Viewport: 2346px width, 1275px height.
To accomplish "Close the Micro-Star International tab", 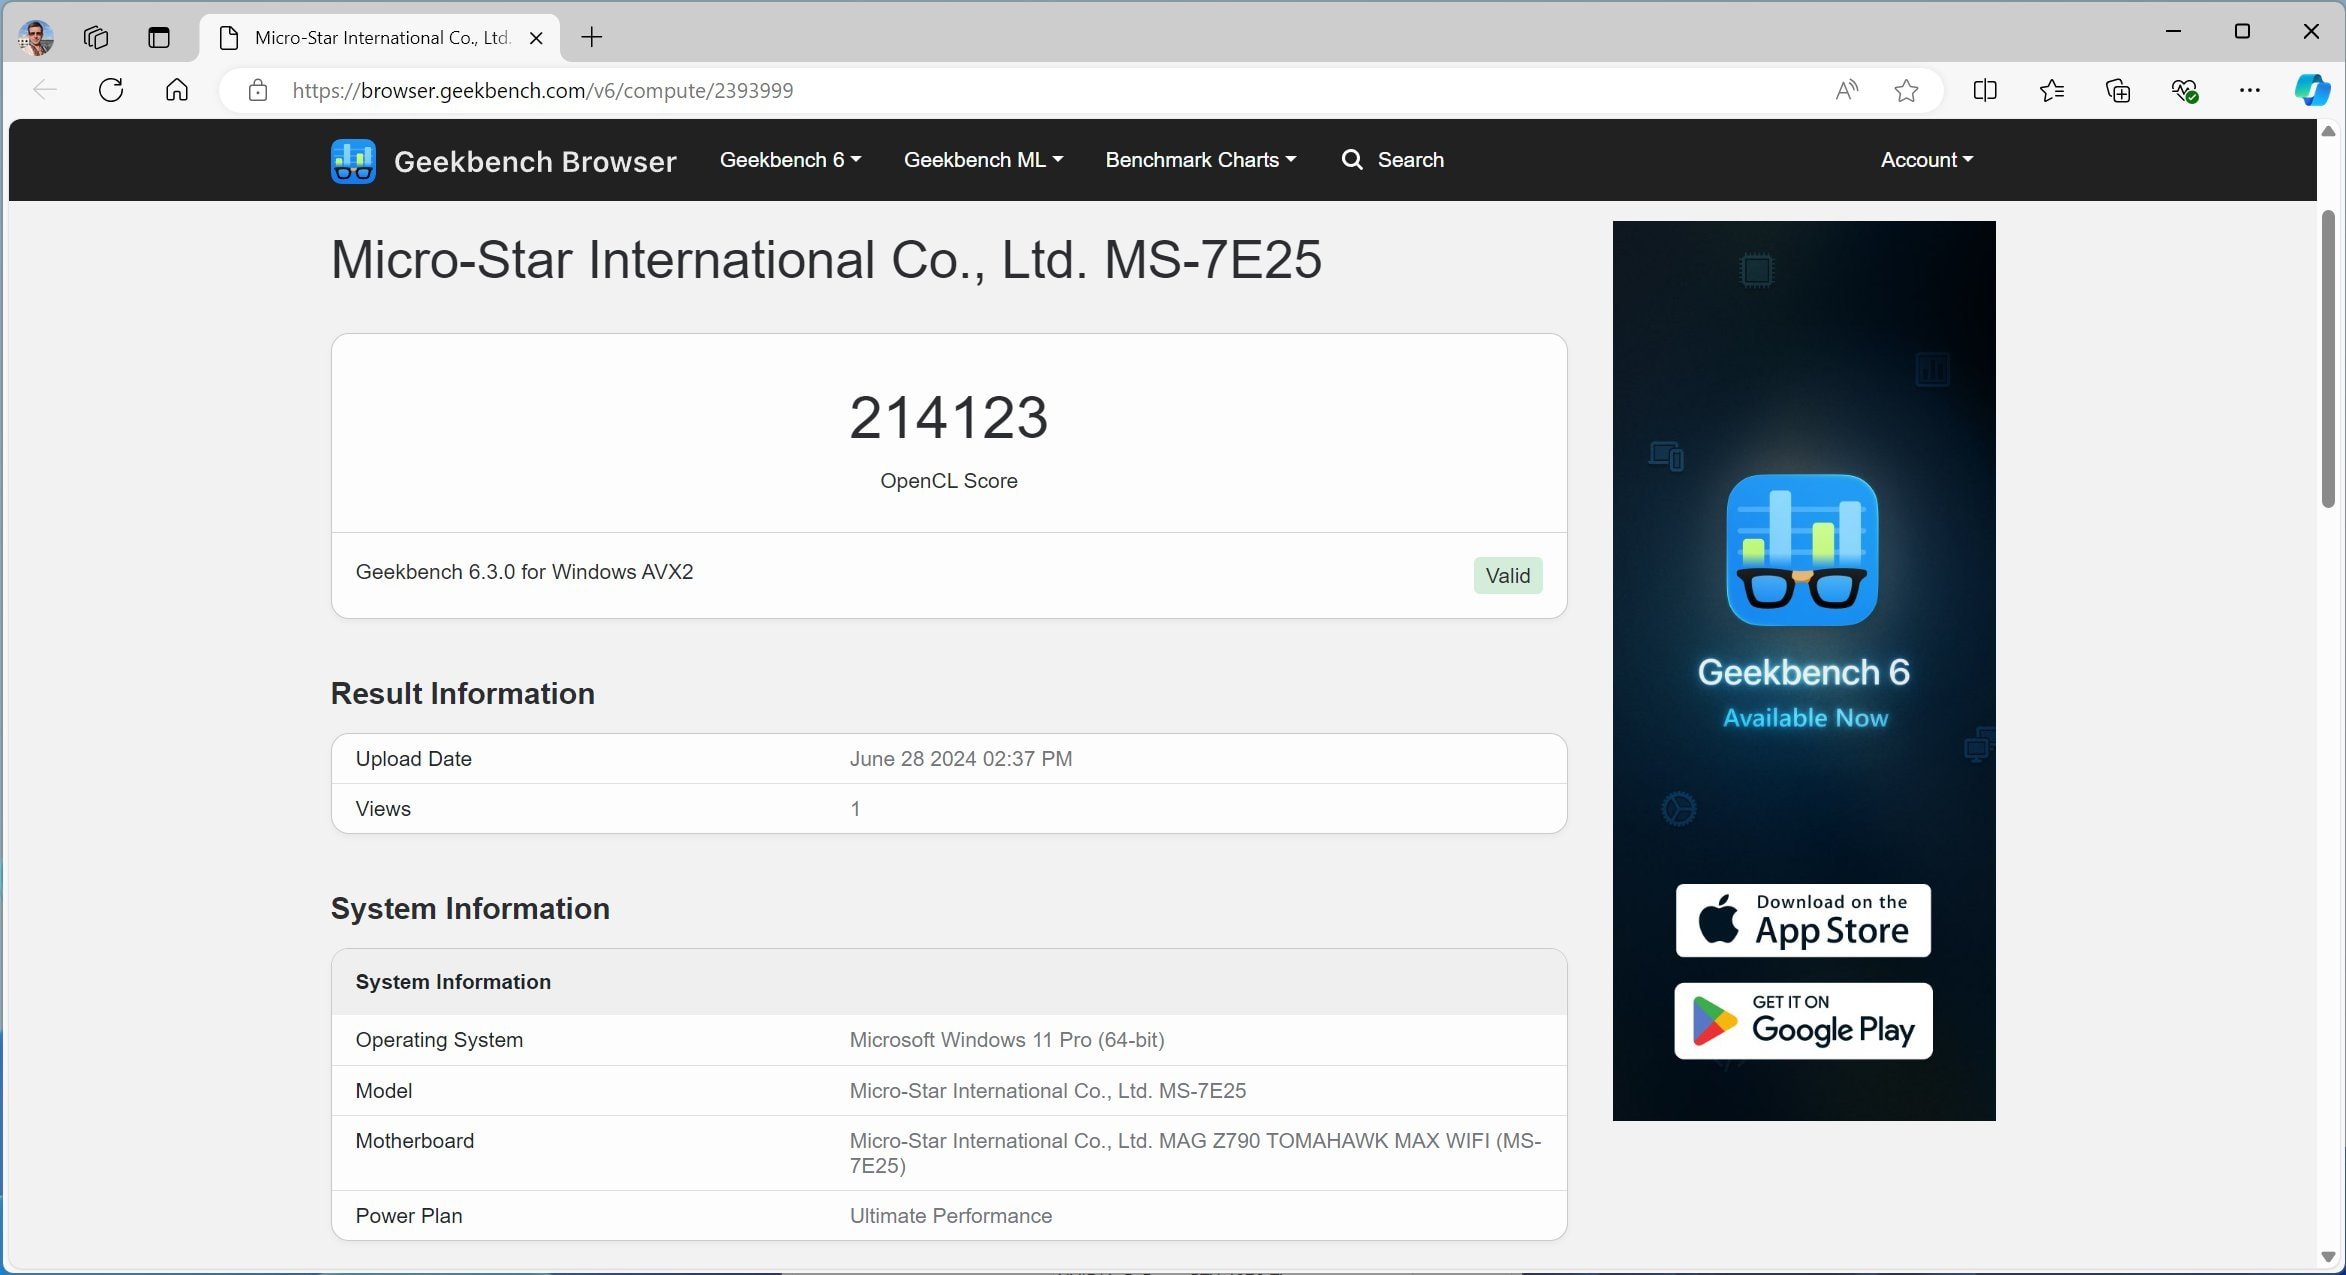I will click(536, 38).
